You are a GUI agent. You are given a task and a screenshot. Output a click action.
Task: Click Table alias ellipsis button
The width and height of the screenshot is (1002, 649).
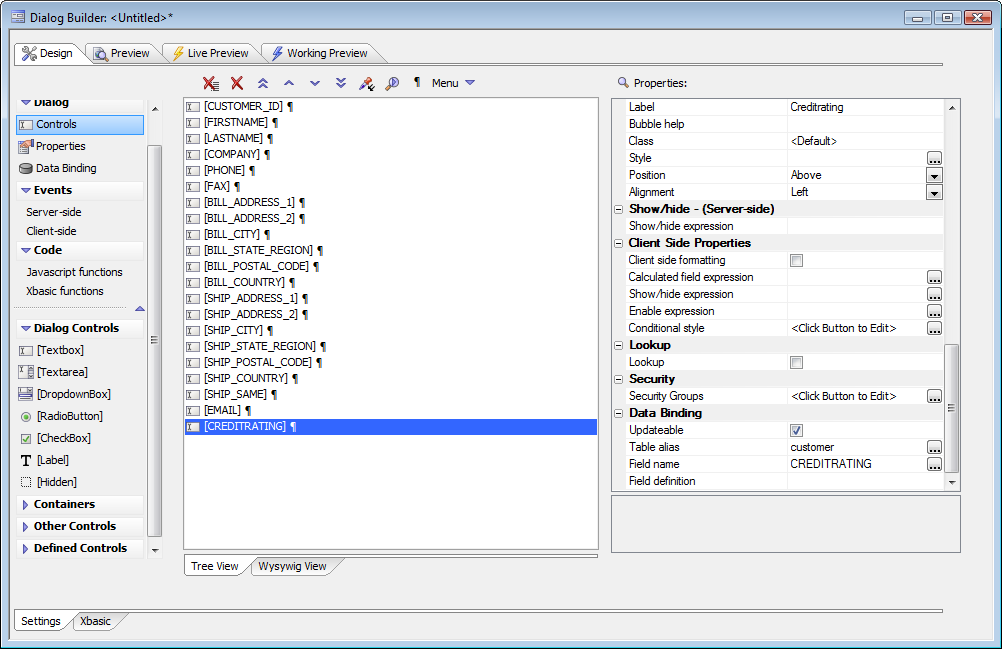coord(934,448)
